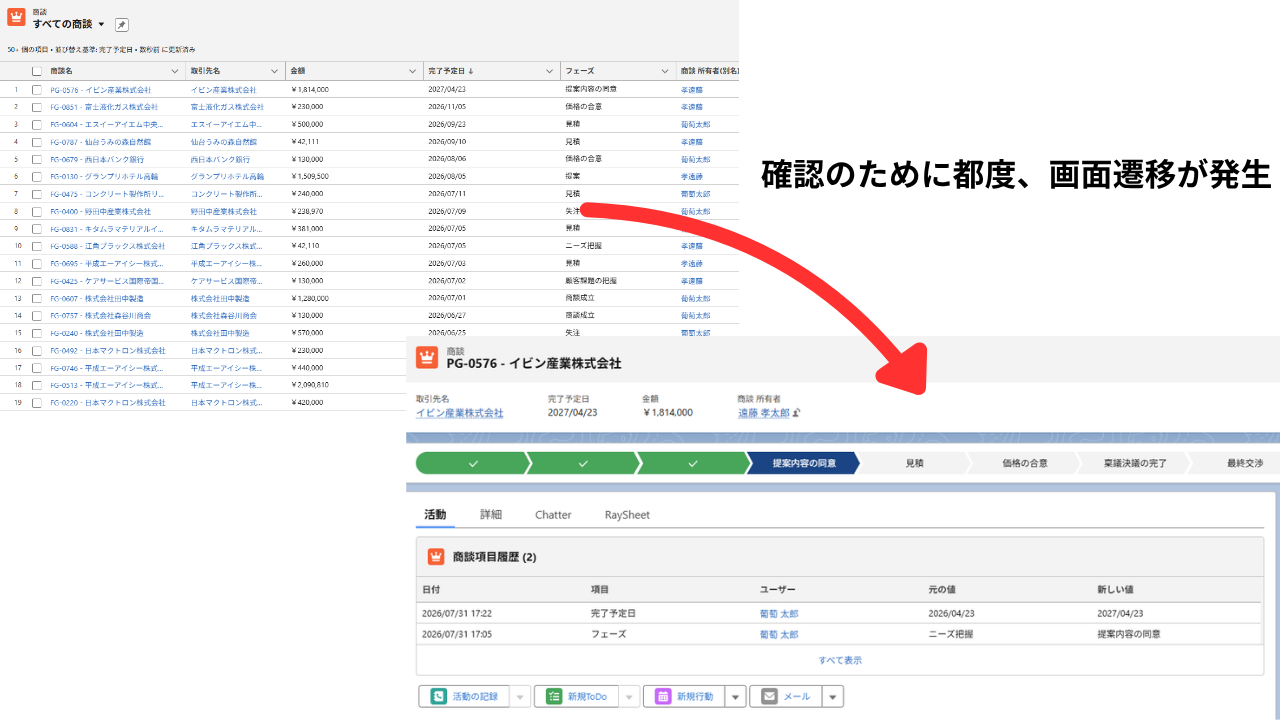Click the ¥2,090,810 amount cell
Image resolution: width=1280 pixels, height=720 pixels.
point(310,385)
